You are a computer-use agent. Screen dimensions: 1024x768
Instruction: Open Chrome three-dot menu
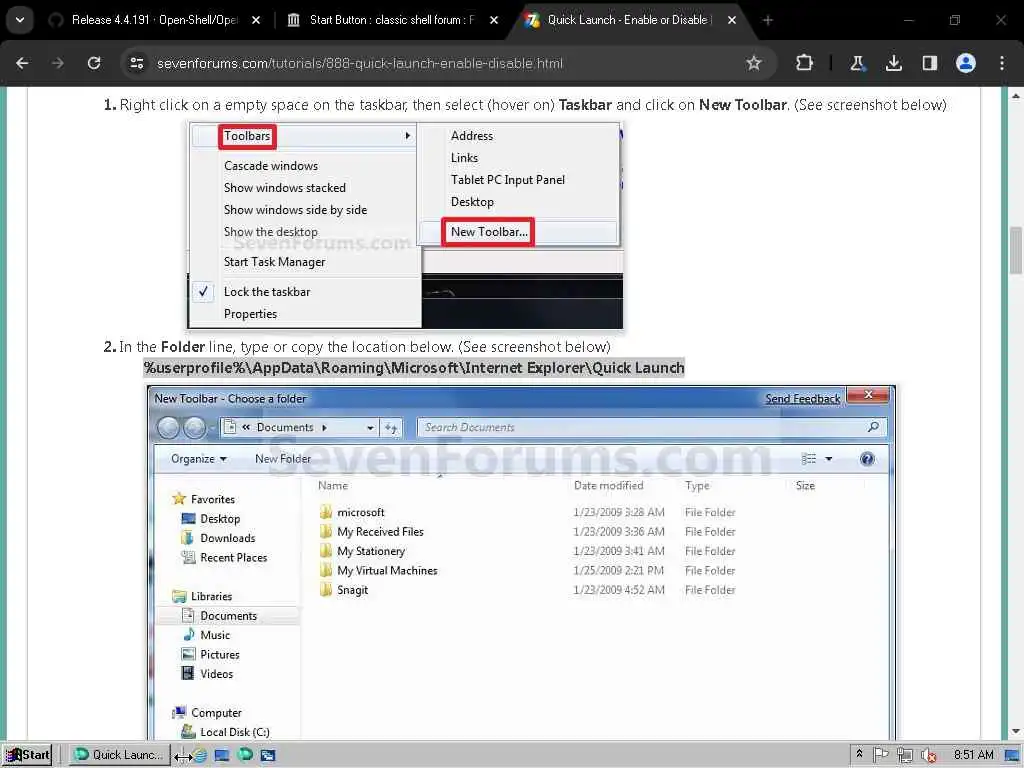pyautogui.click(x=1002, y=63)
